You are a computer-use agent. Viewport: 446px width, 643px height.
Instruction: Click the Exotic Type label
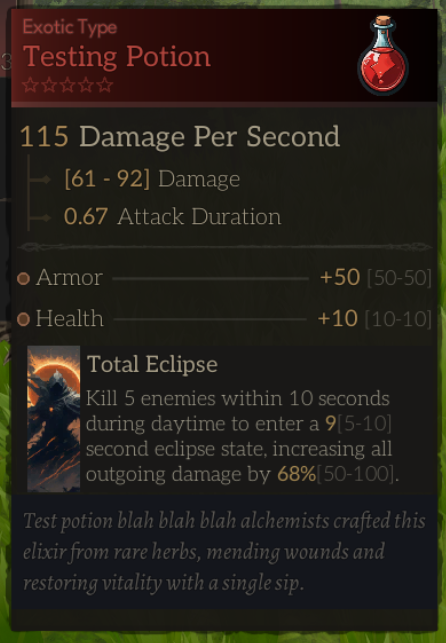click(70, 27)
